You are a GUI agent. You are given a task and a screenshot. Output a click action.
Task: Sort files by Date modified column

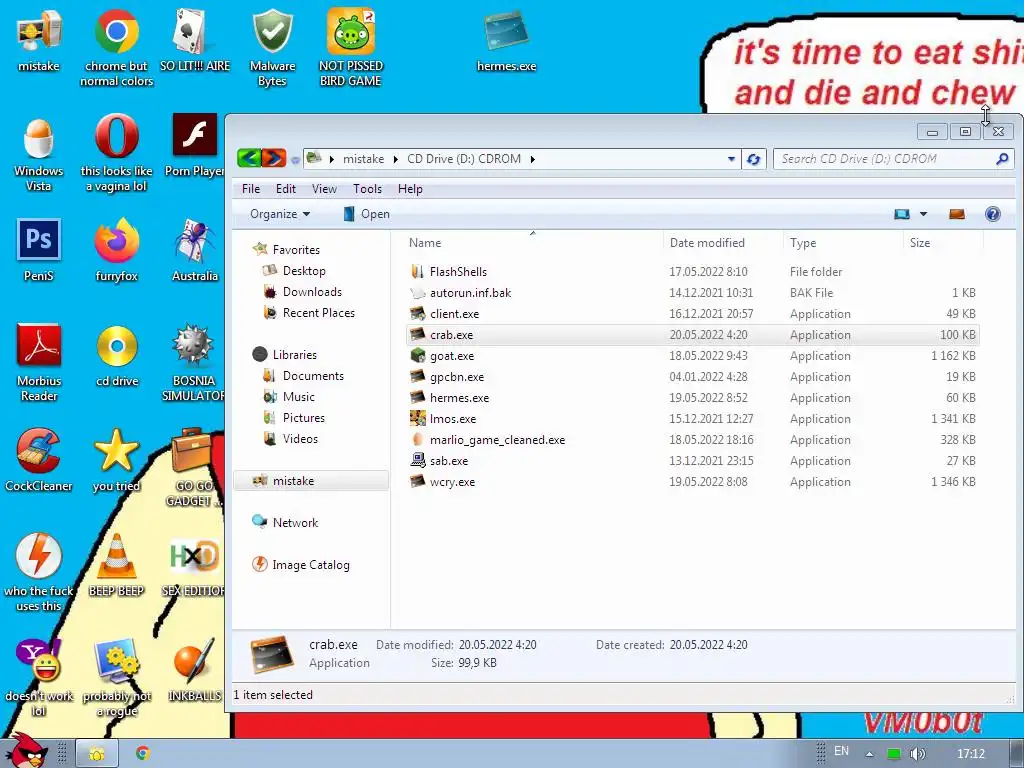[x=723, y=243]
